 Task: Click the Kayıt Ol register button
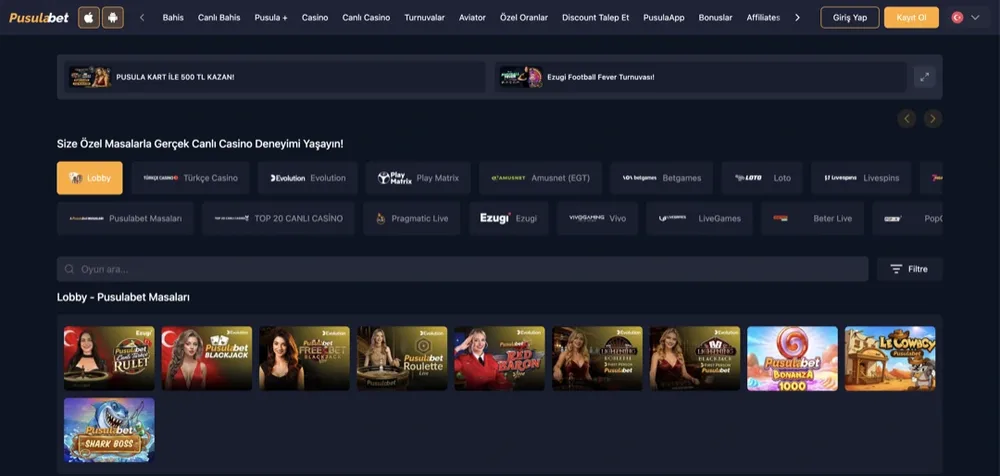[x=911, y=17]
